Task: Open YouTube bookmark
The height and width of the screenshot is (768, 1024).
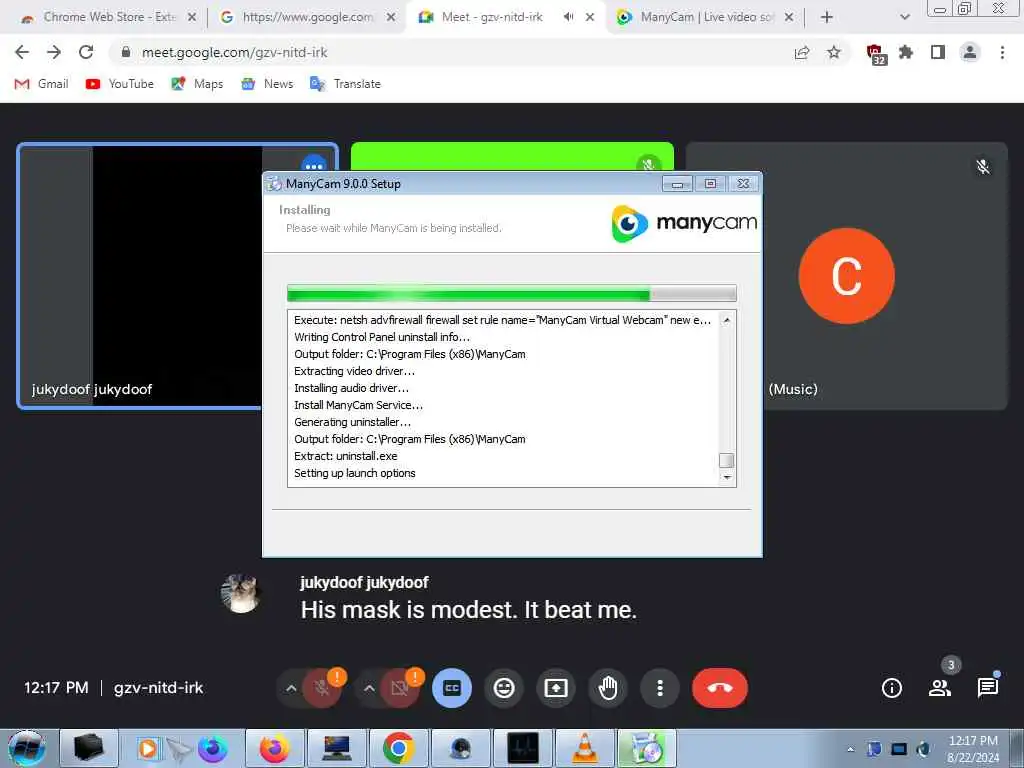Action: [120, 84]
